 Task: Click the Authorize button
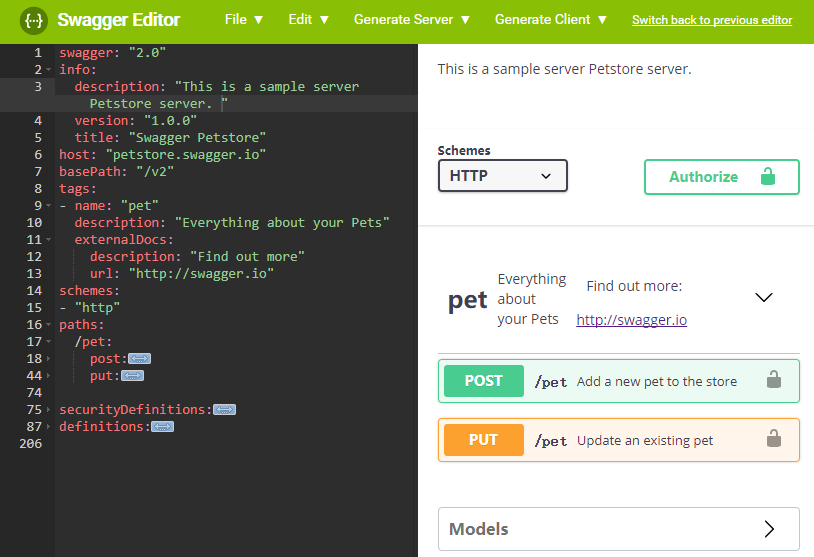[722, 177]
